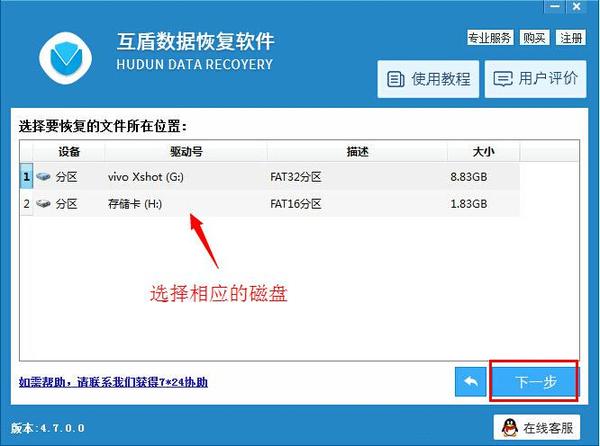Sort by the 设备 column header
Viewport: 600px width, 446px height.
coord(69,151)
